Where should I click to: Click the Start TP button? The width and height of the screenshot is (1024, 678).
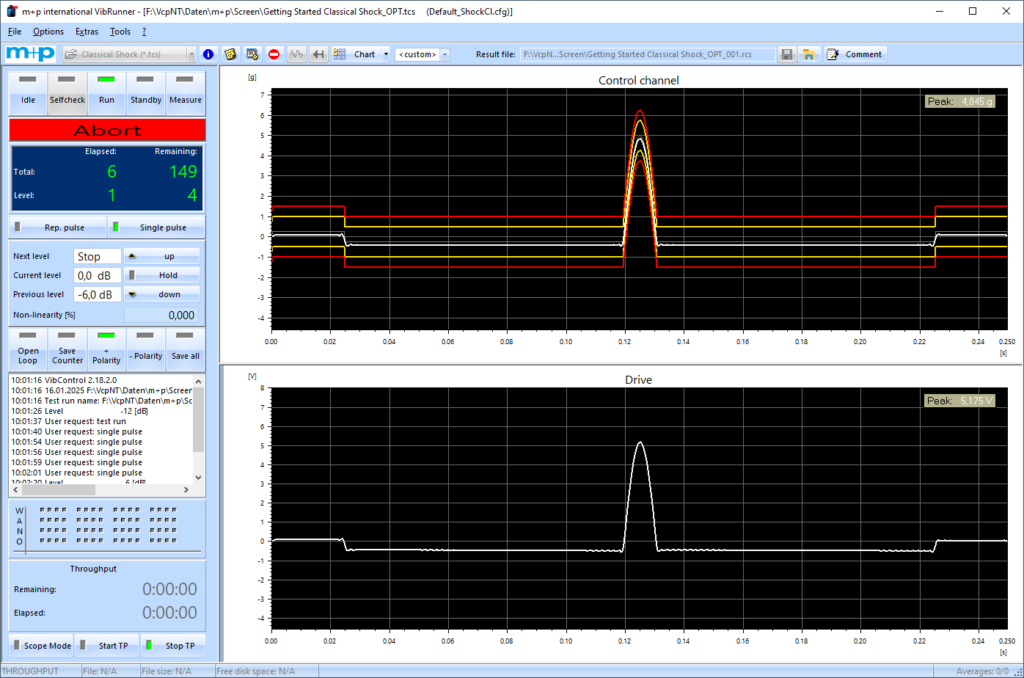pyautogui.click(x=106, y=645)
